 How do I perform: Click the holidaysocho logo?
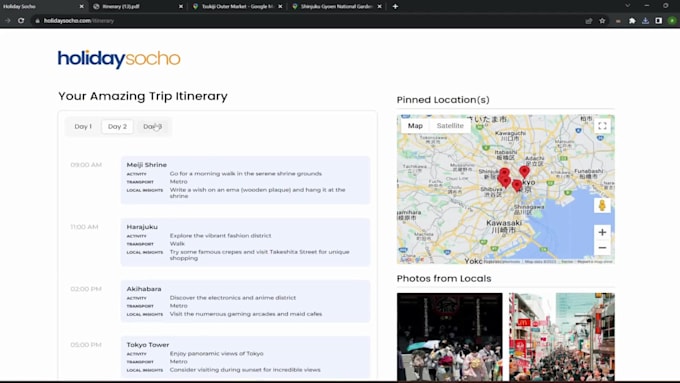pyautogui.click(x=119, y=59)
